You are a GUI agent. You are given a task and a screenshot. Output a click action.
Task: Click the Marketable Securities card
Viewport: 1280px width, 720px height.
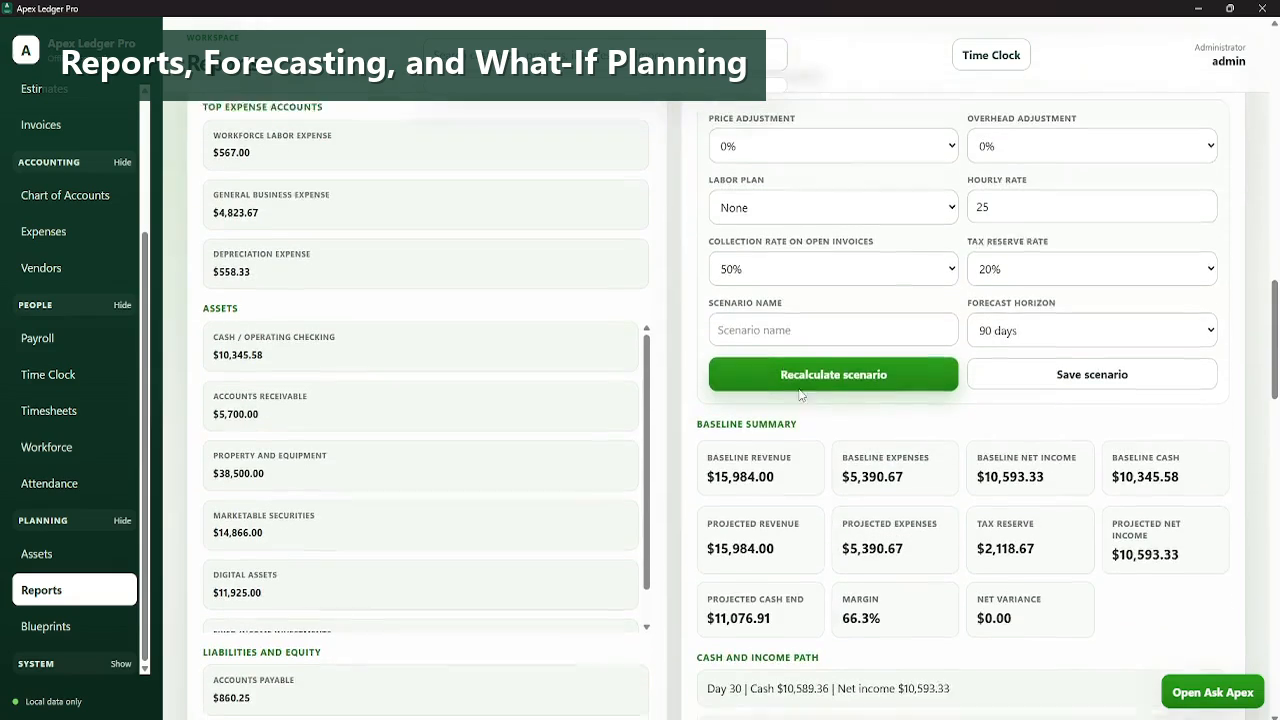click(420, 524)
